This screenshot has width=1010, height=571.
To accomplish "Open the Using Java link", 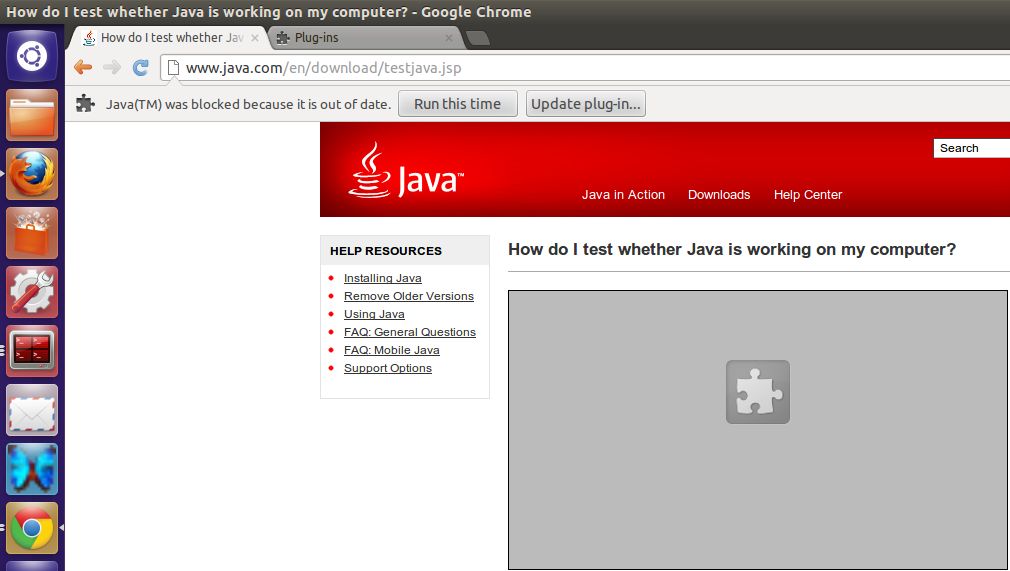I will (x=374, y=314).
